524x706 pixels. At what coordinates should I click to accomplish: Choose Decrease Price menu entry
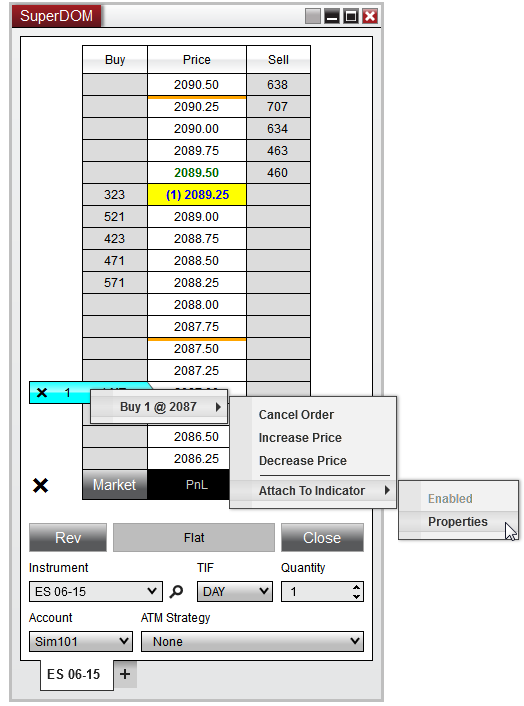(303, 461)
